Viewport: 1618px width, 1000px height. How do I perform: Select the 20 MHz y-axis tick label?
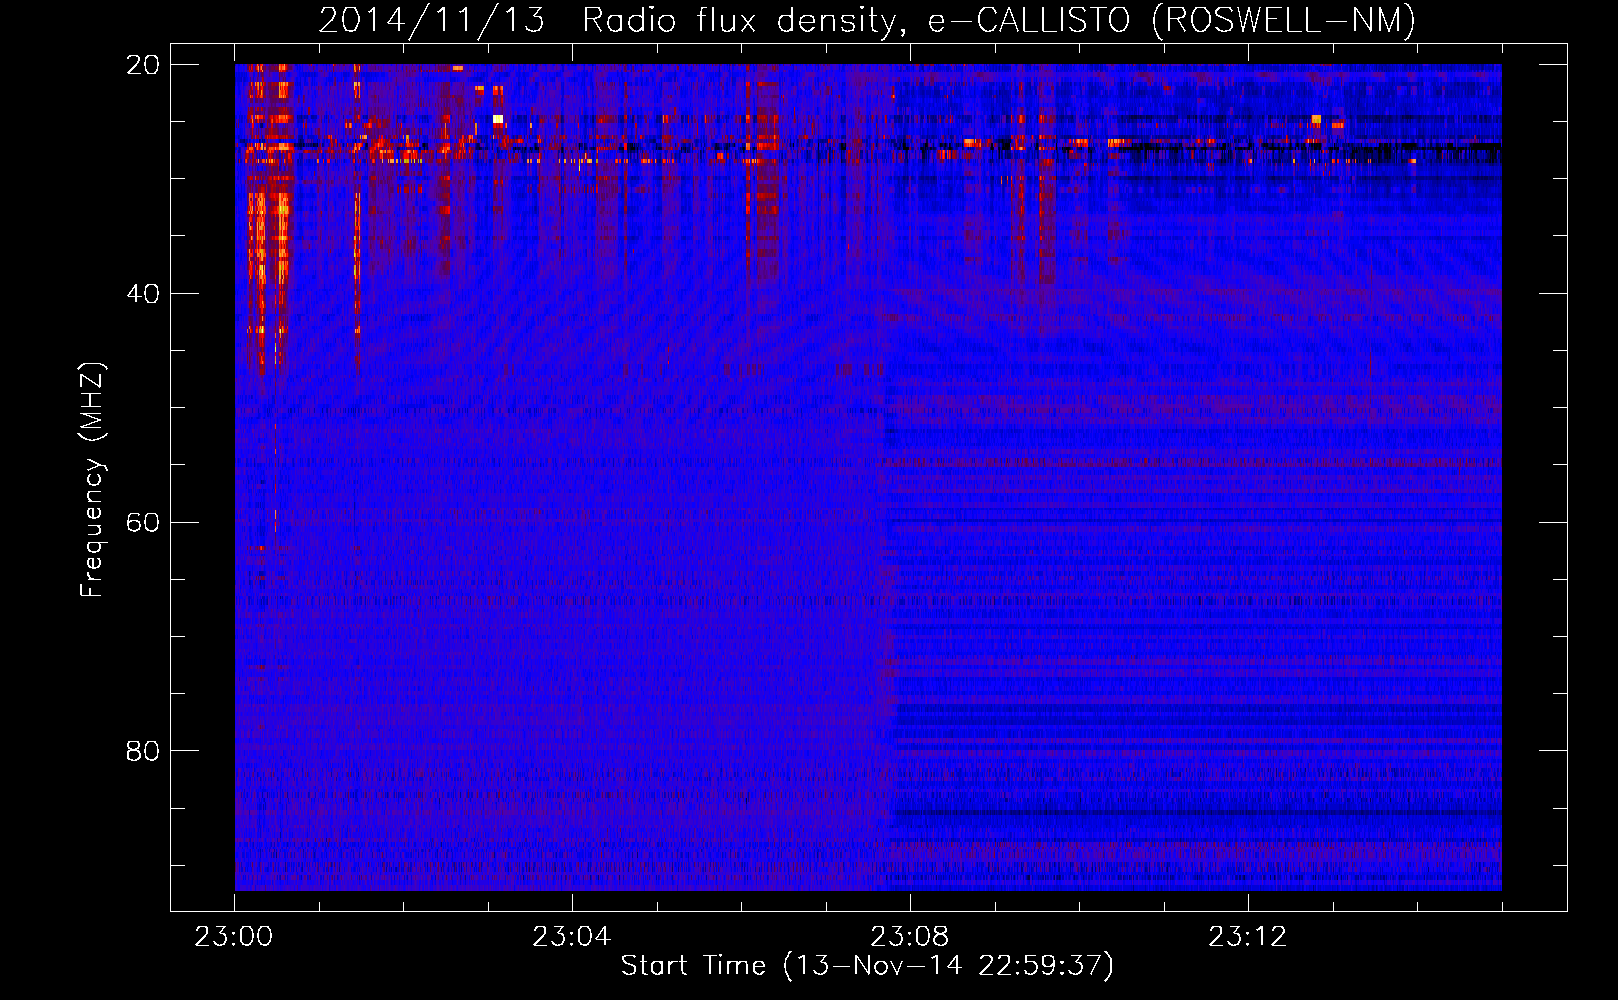click(143, 65)
